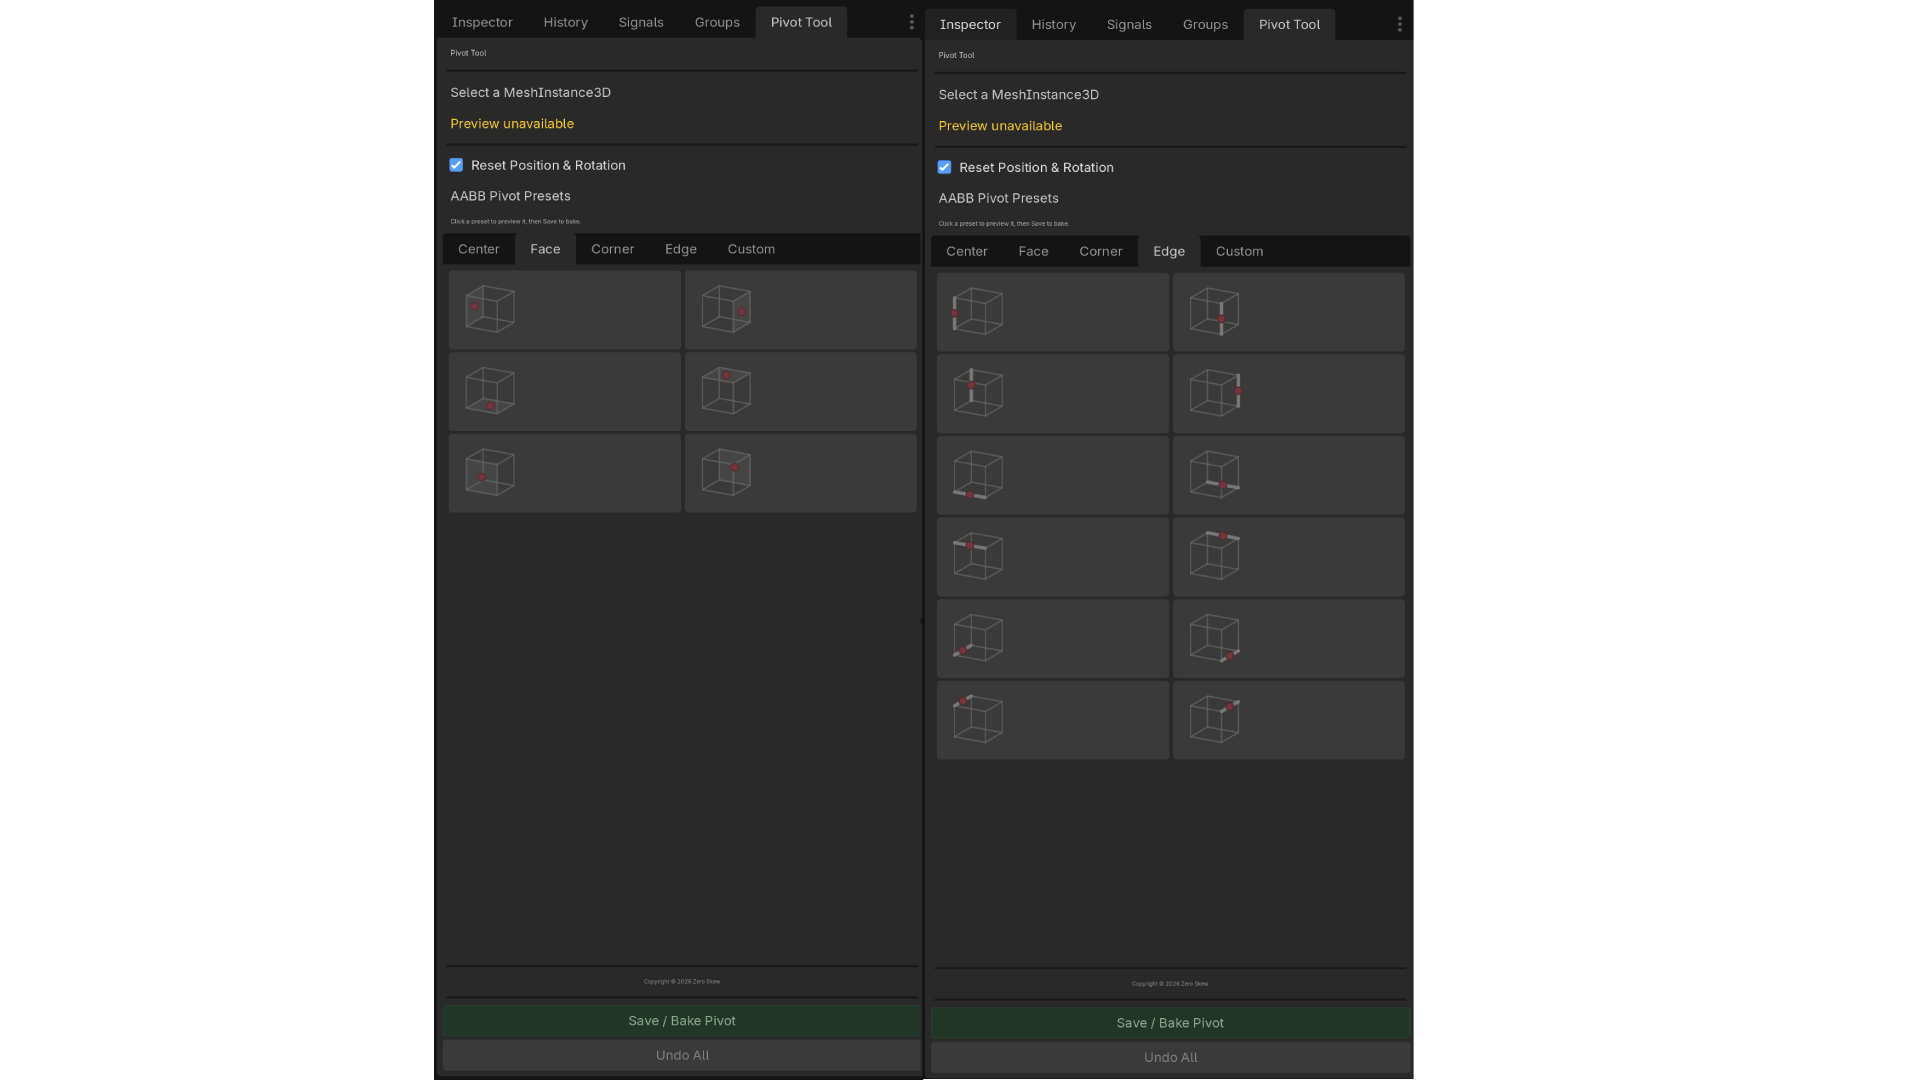
Task: Pick the top-face pivot preset cube
Action: [x=800, y=391]
